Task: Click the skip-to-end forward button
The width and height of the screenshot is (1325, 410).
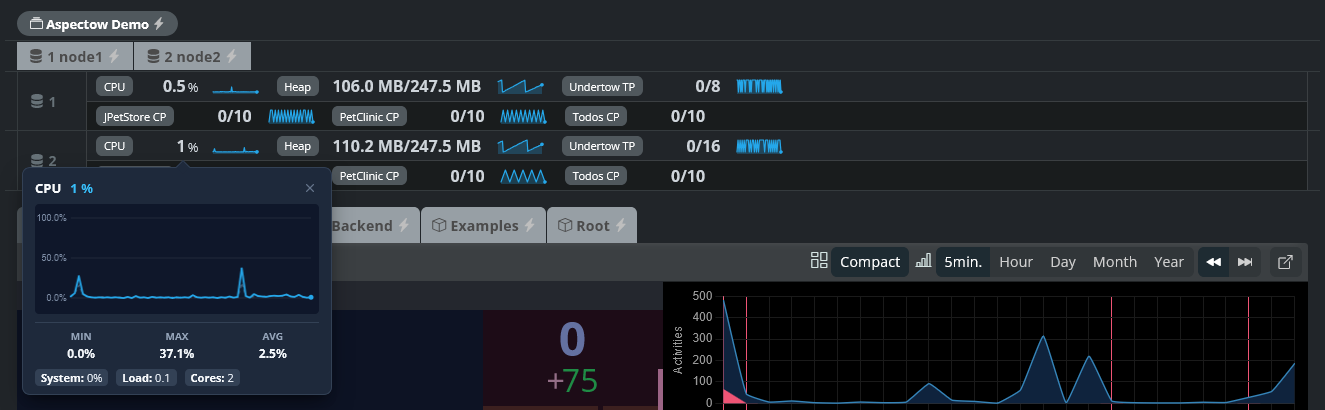Action: 1245,262
